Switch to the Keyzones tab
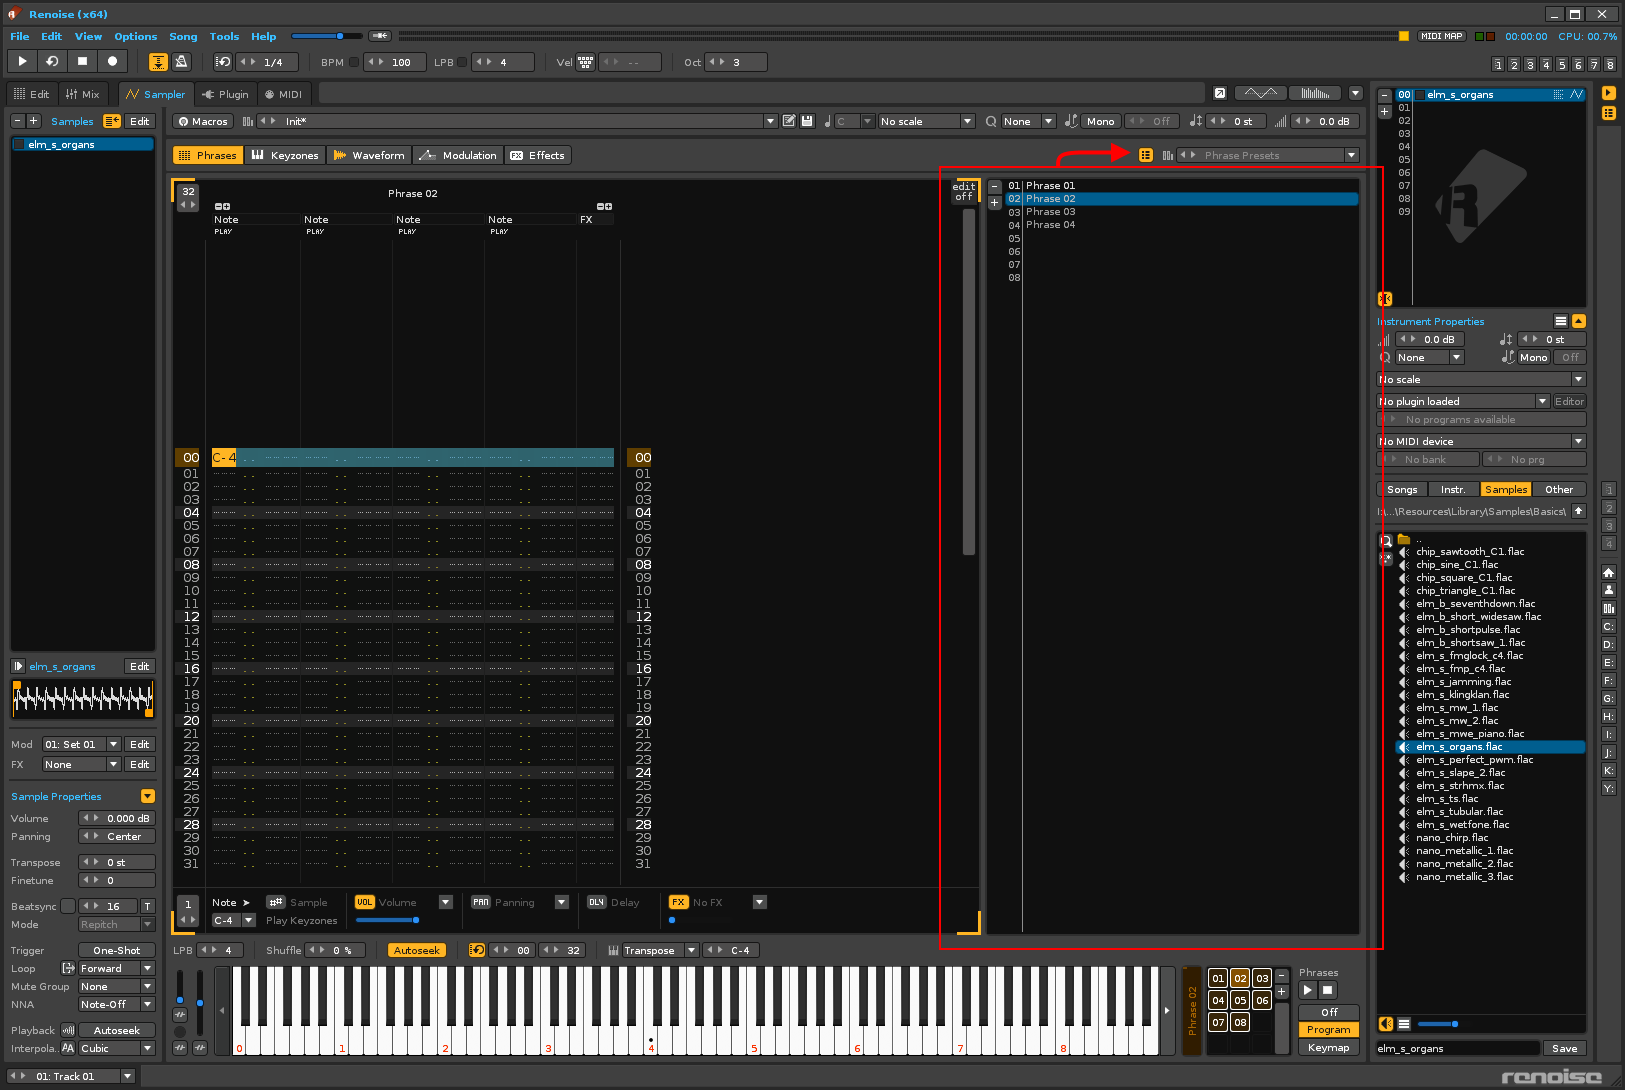Viewport: 1625px width, 1090px height. pyautogui.click(x=285, y=155)
